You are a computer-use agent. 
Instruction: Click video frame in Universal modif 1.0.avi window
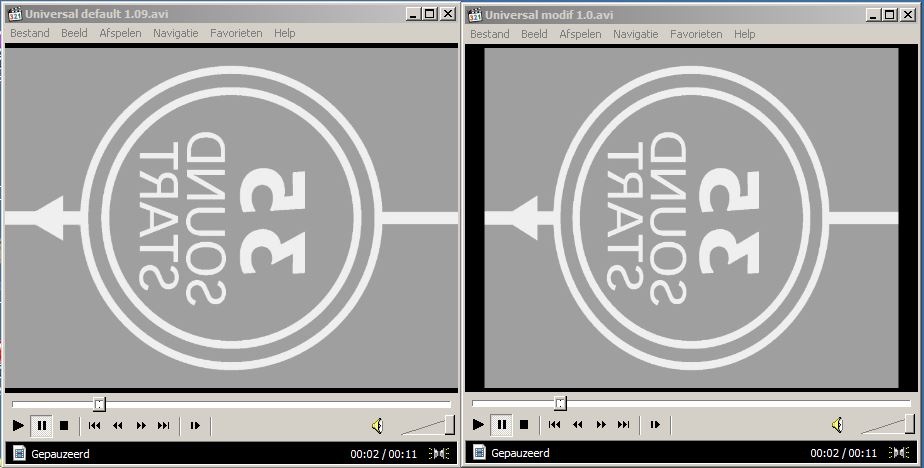coord(691,218)
